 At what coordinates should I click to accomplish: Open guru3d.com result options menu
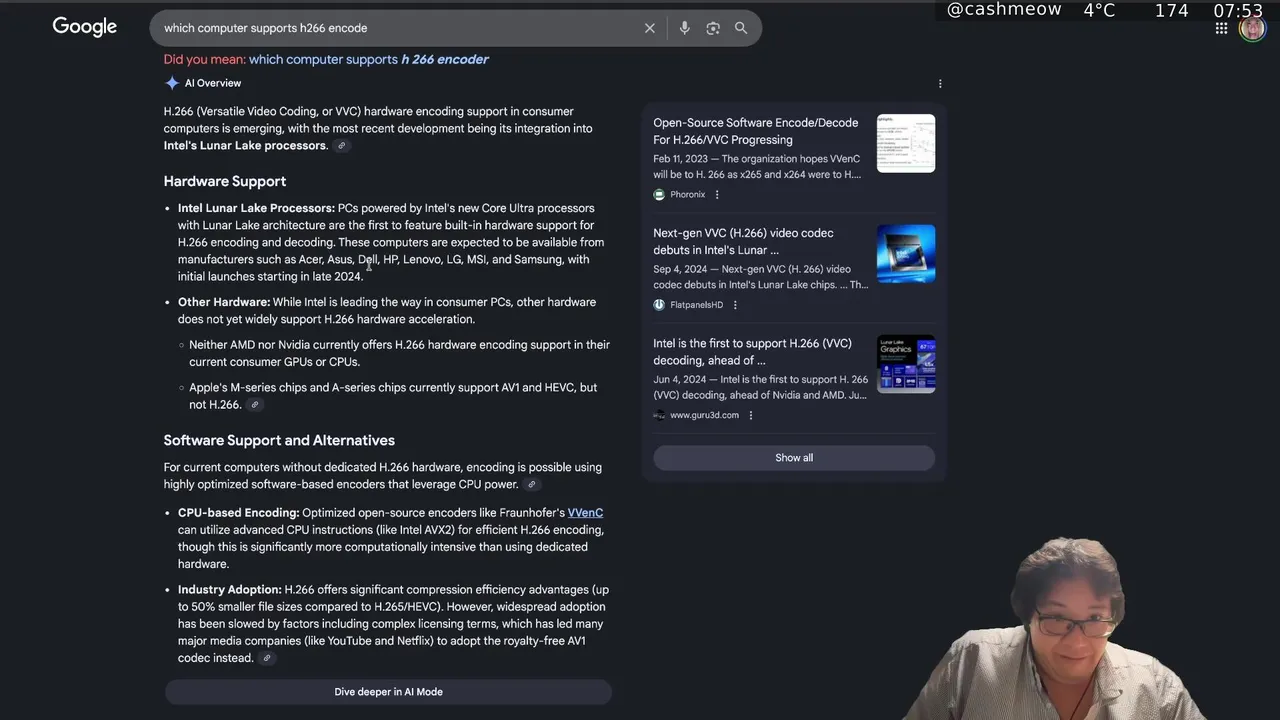pyautogui.click(x=751, y=416)
